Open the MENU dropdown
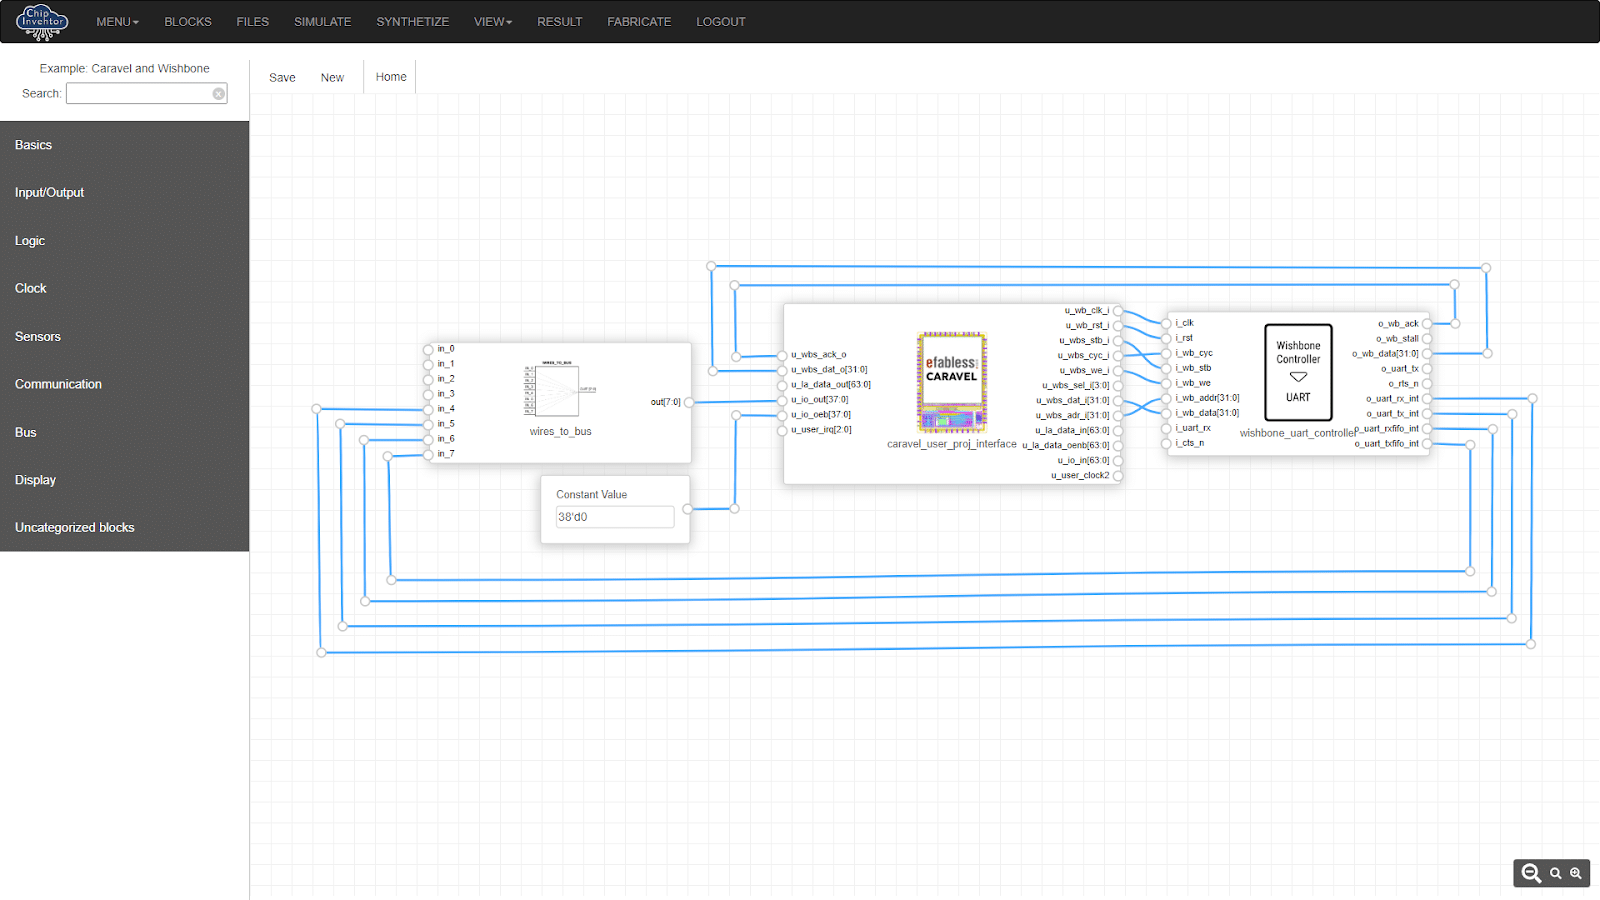Screen dimensions: 1600x900 point(117,22)
